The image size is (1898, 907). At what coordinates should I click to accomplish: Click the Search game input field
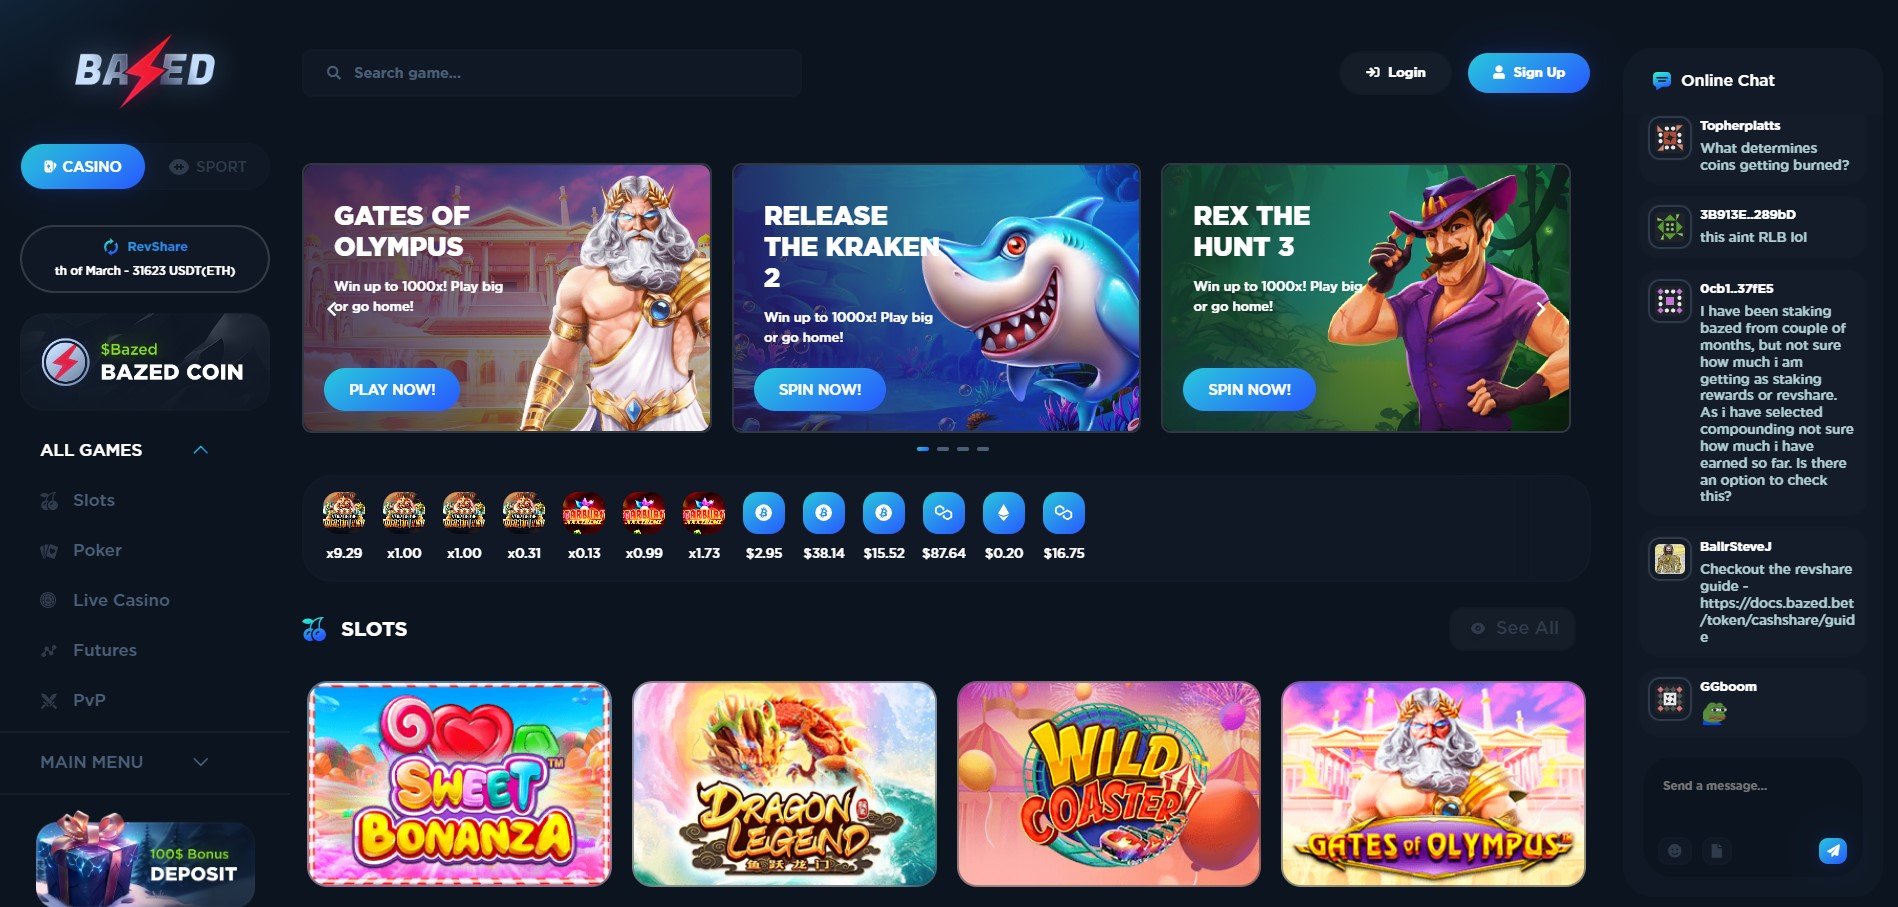point(552,73)
